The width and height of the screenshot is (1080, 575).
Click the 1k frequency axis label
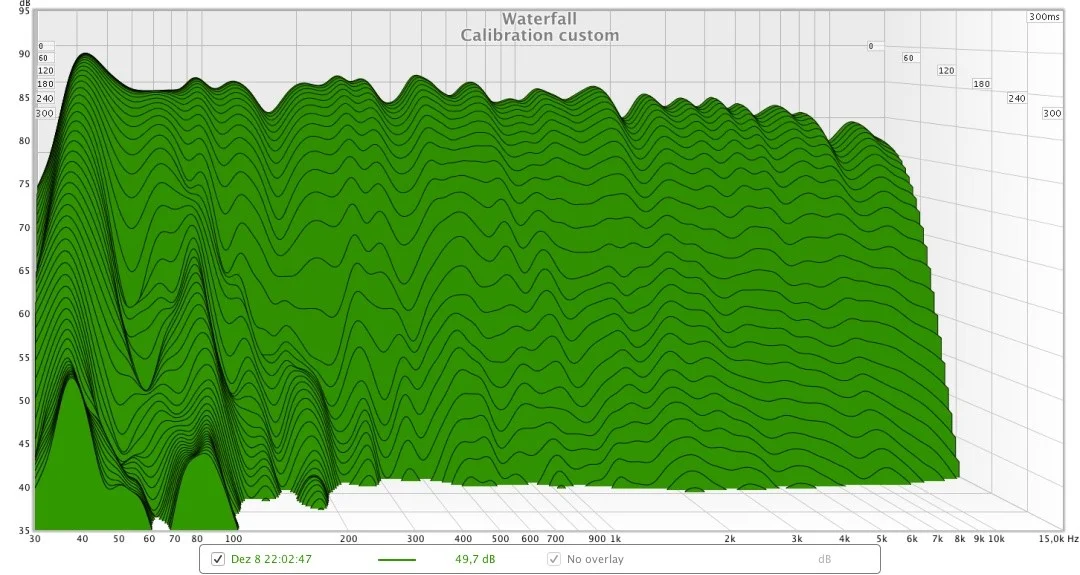pos(615,539)
